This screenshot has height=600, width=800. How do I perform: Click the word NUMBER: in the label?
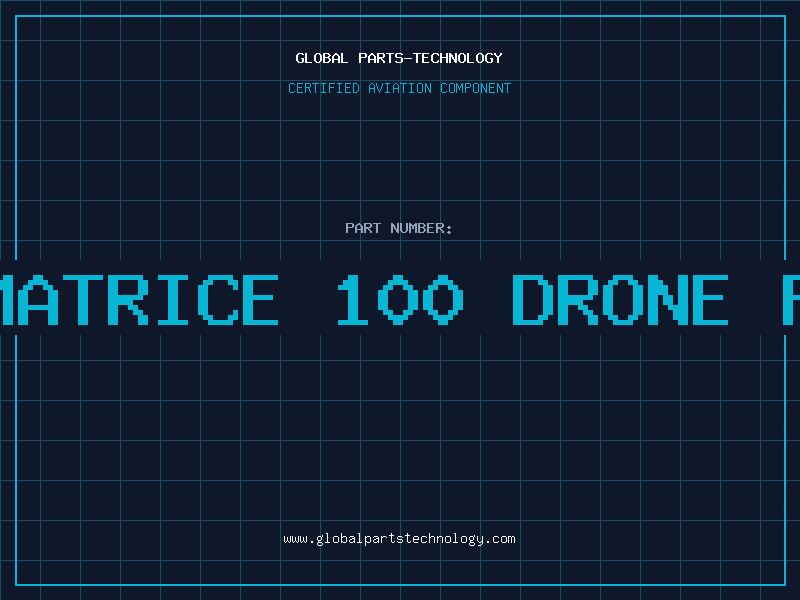(x=421, y=228)
